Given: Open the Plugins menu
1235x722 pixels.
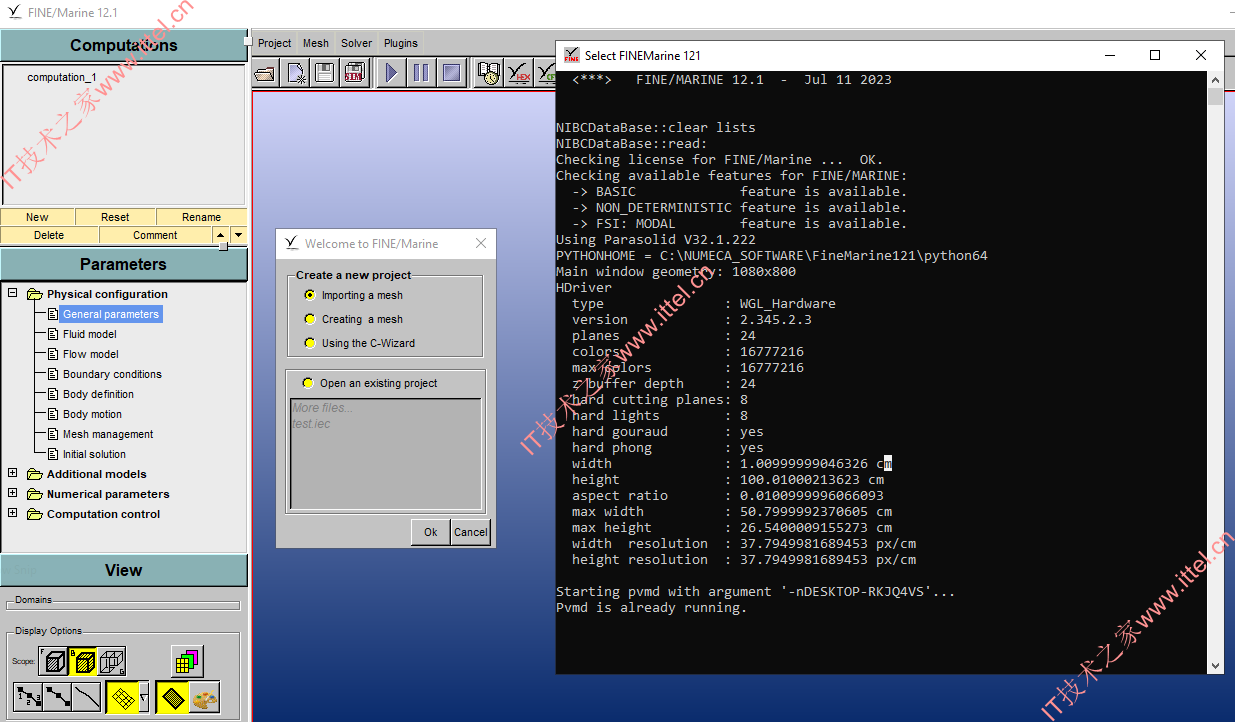Looking at the screenshot, I should pos(401,43).
